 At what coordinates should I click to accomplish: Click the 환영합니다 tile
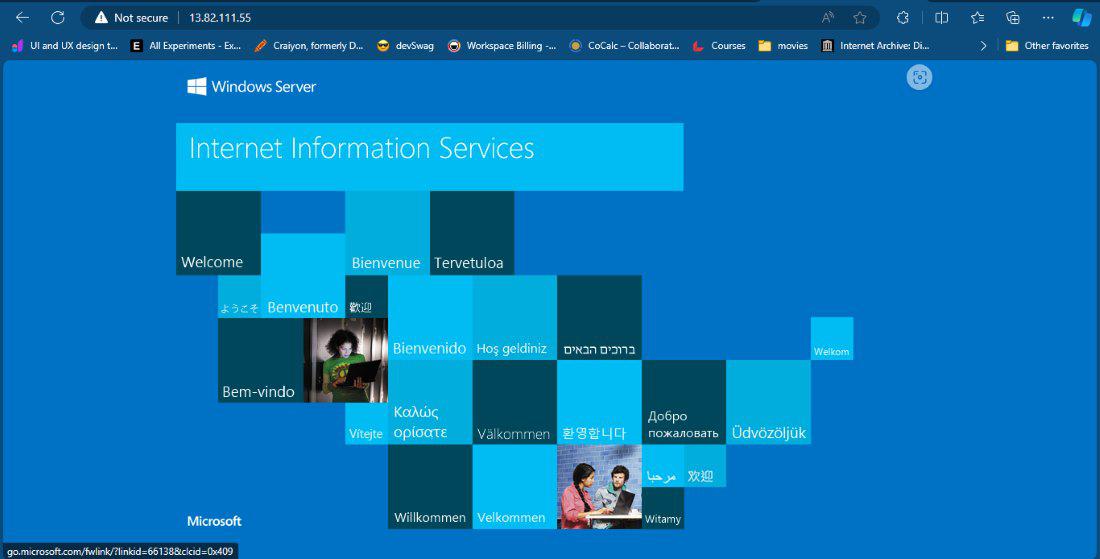click(x=599, y=402)
